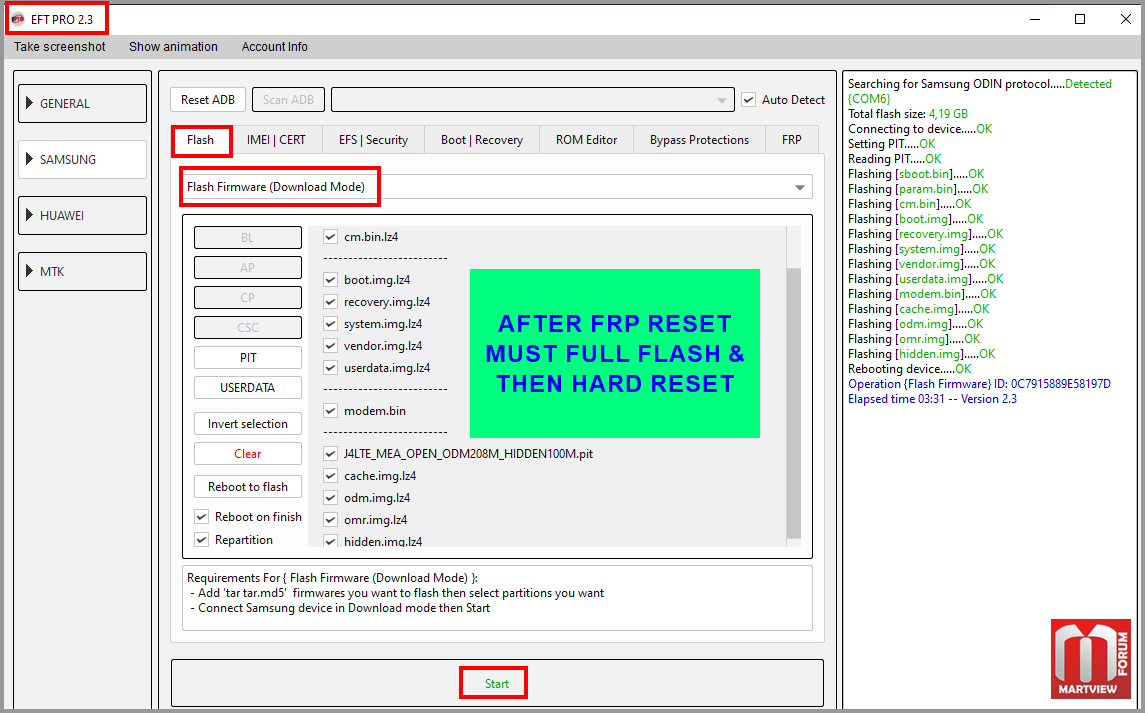Switch to the EFS | Security tab
Image resolution: width=1145 pixels, height=713 pixels.
coord(373,140)
